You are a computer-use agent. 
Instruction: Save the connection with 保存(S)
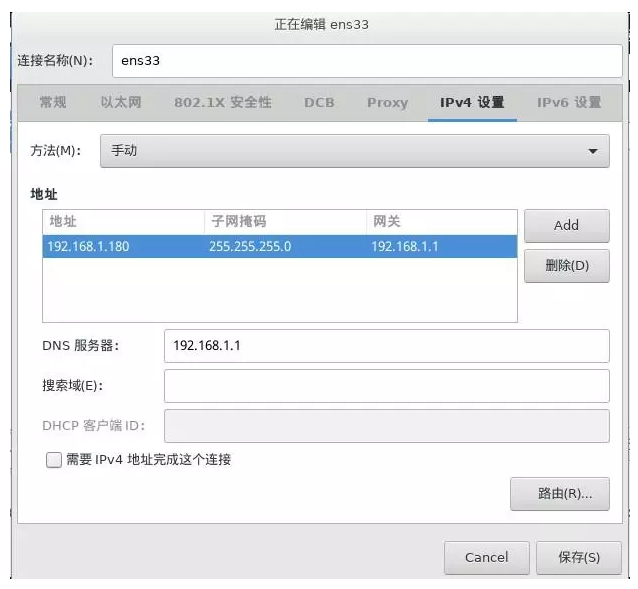point(579,557)
